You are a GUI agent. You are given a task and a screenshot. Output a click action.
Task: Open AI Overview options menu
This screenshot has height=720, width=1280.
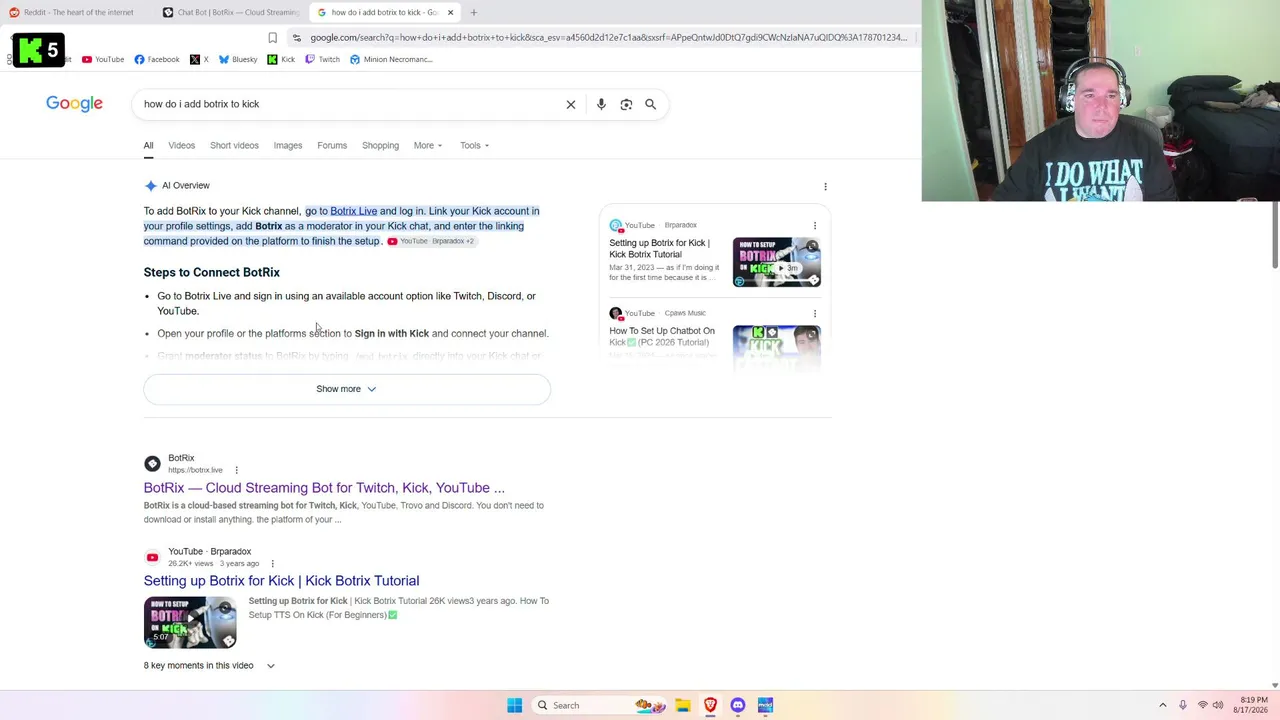pyautogui.click(x=825, y=186)
